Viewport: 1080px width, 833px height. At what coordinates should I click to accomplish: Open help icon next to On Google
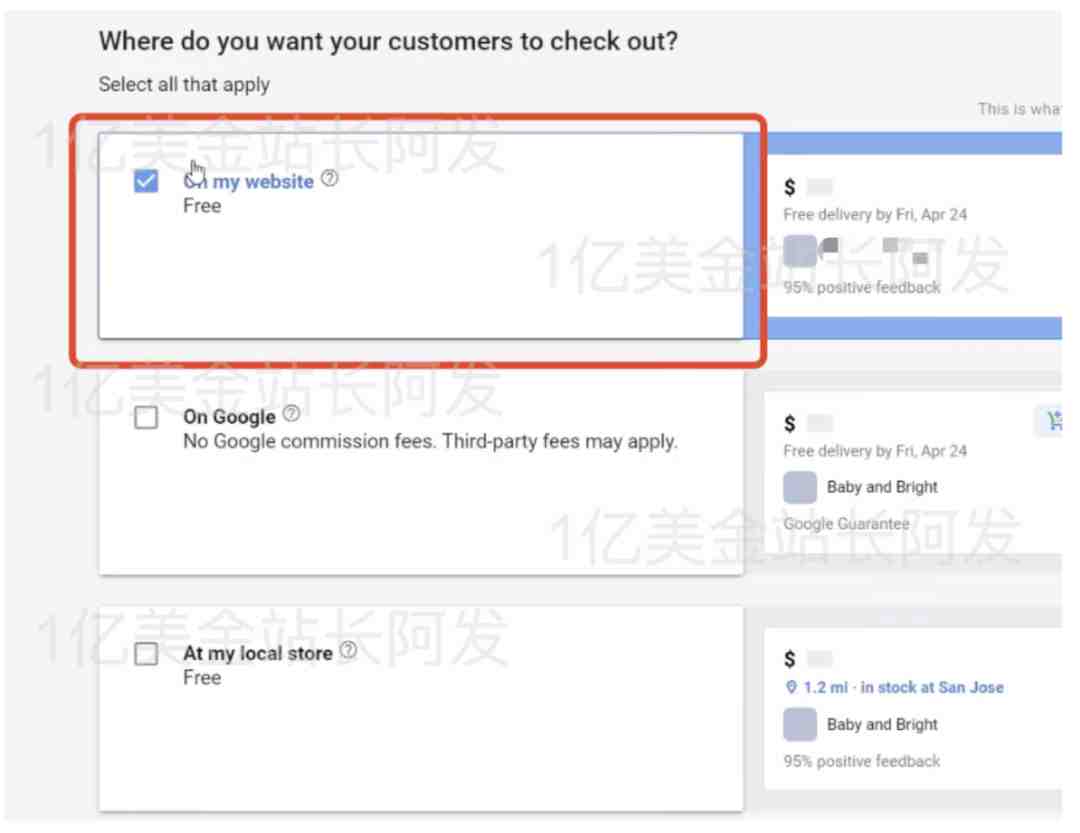pyautogui.click(x=291, y=413)
